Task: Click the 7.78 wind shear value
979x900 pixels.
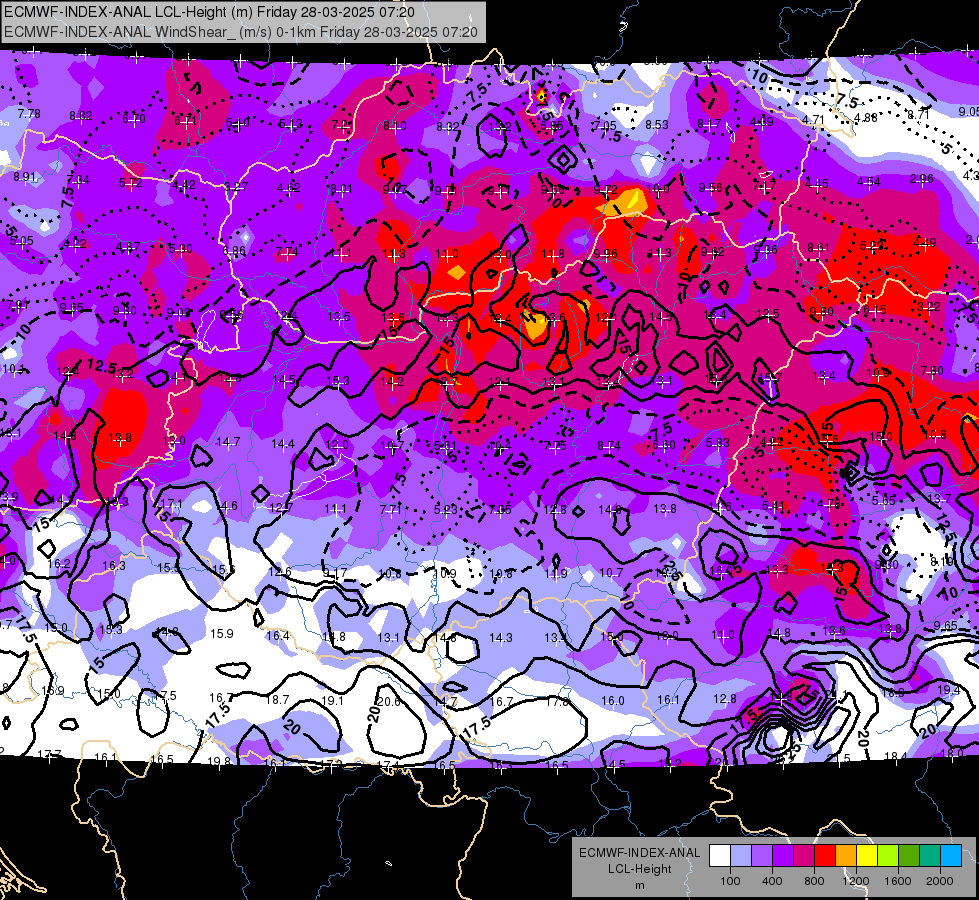Action: [29, 114]
